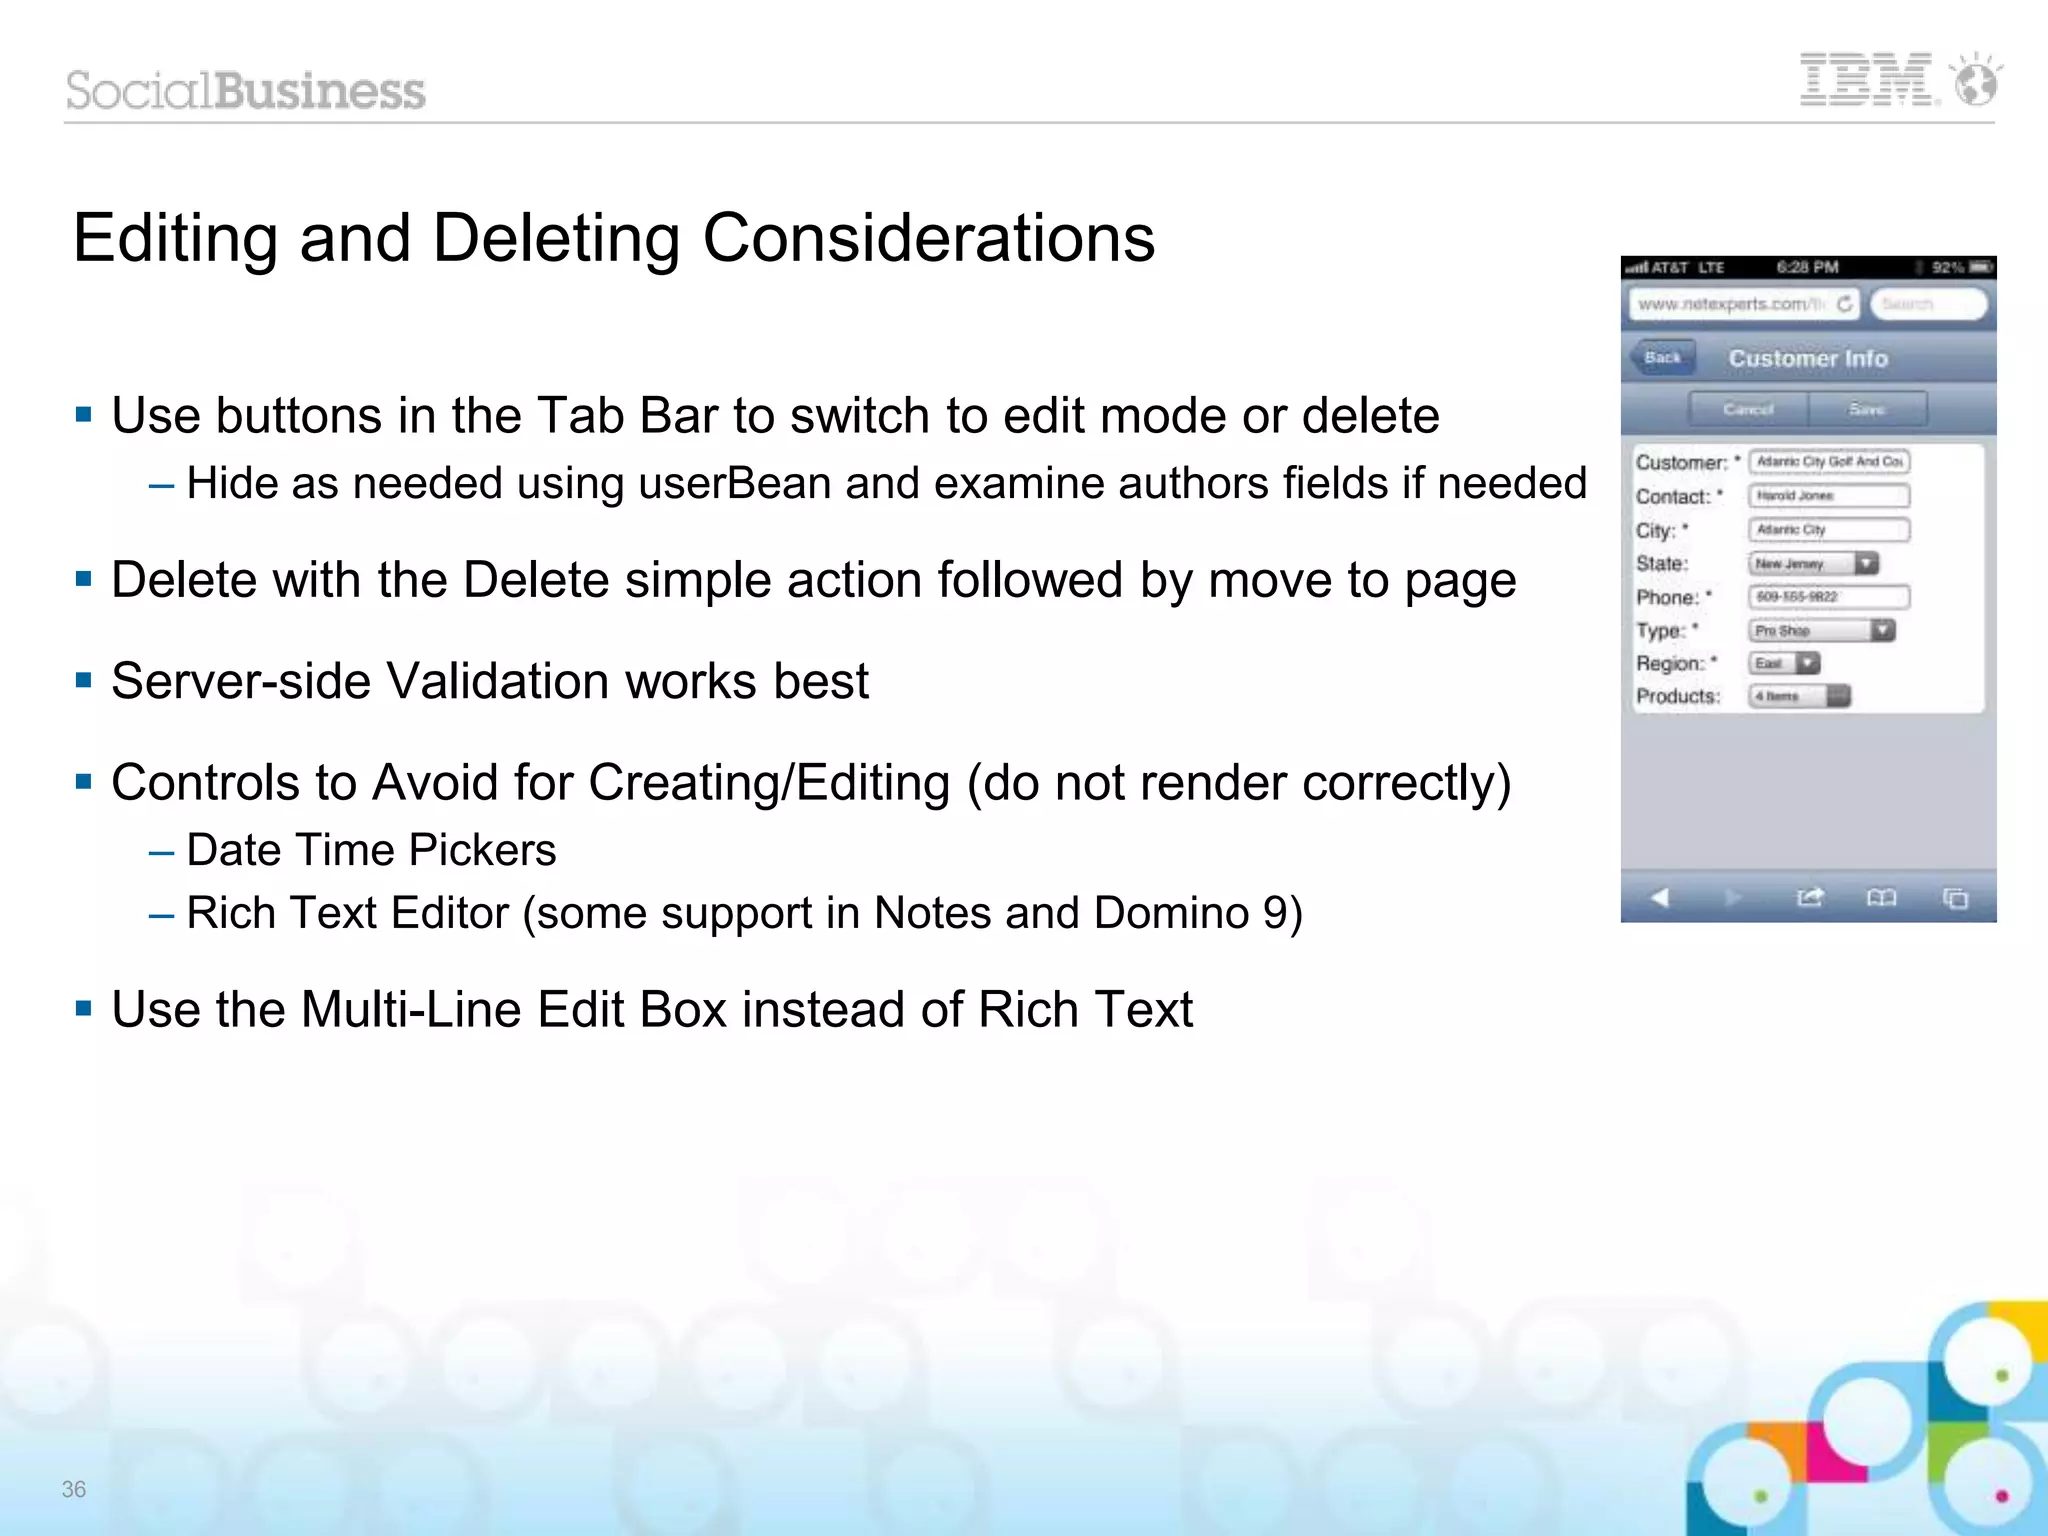Click the SocialBusiness logo text
The height and width of the screenshot is (1536, 2048).
(246, 90)
